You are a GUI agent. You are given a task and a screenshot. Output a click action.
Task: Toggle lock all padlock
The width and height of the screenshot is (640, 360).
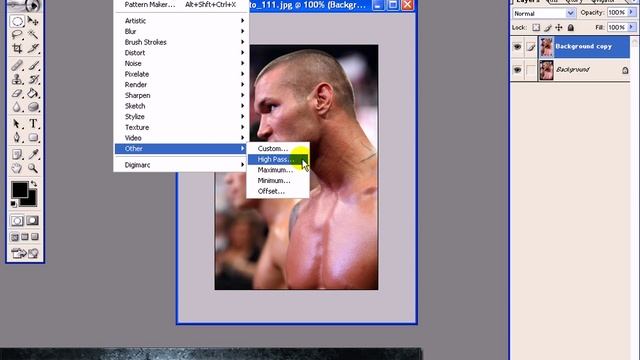click(571, 28)
